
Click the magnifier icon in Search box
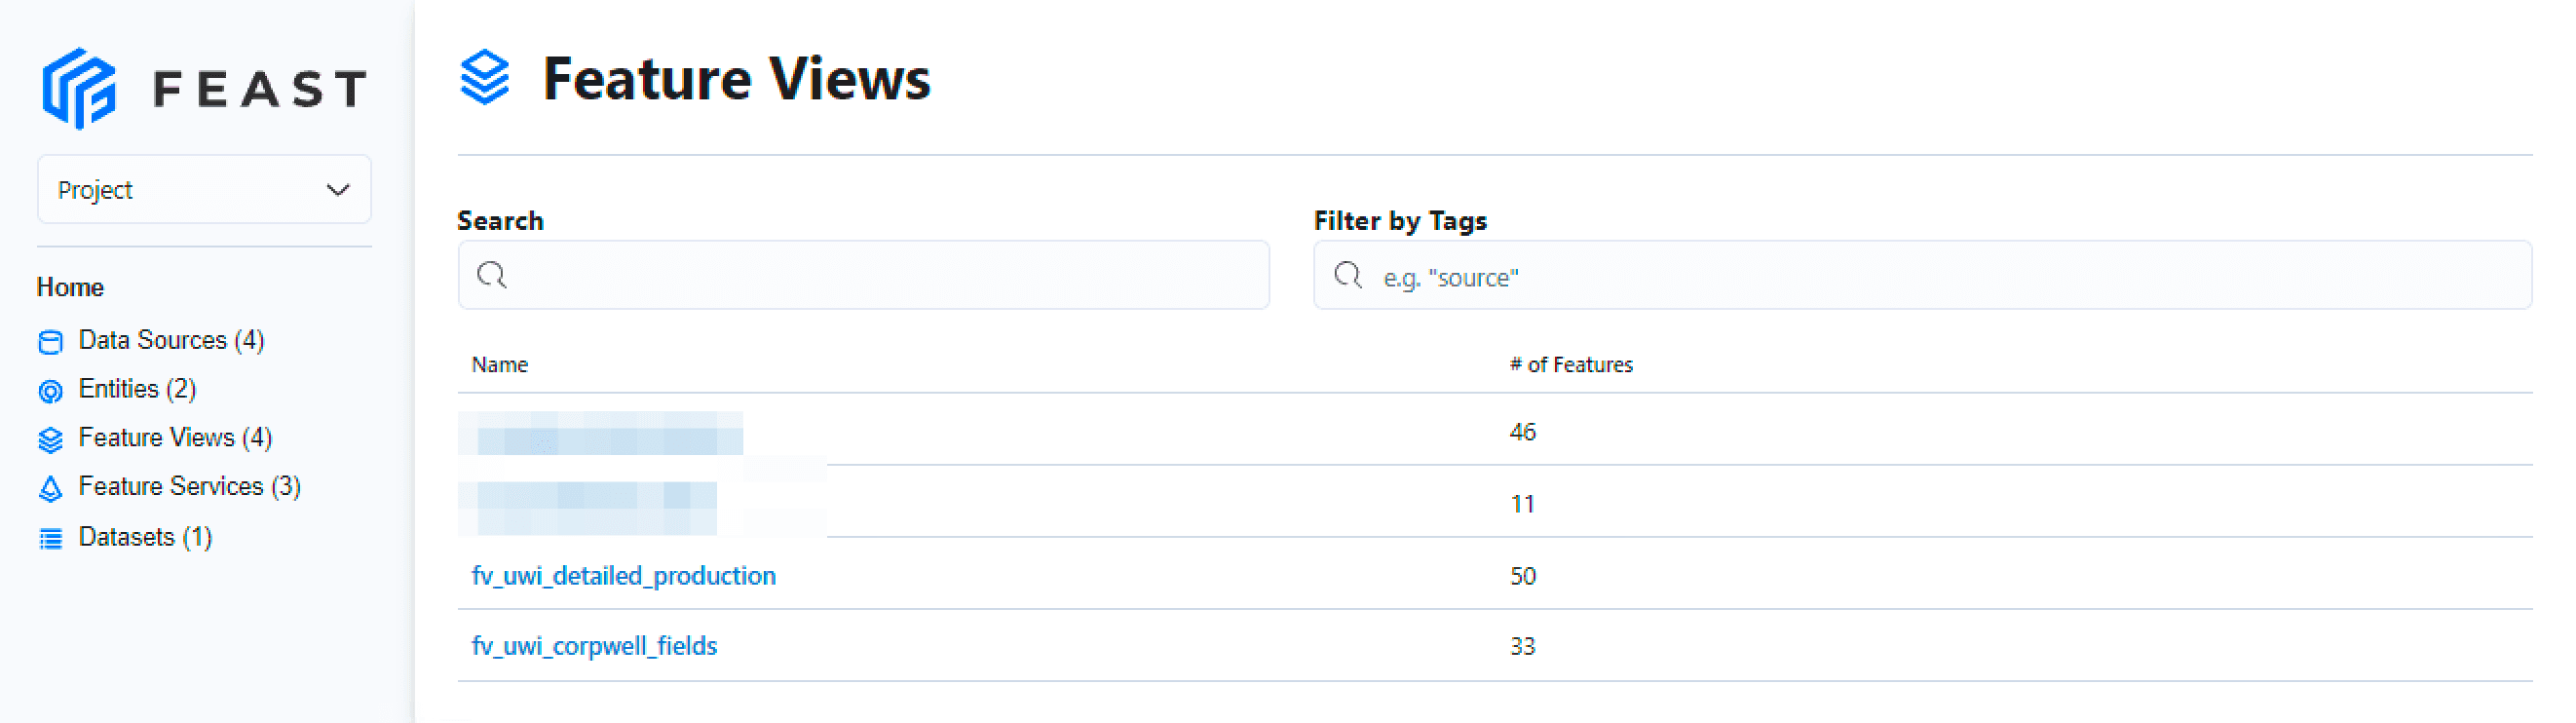coord(492,275)
